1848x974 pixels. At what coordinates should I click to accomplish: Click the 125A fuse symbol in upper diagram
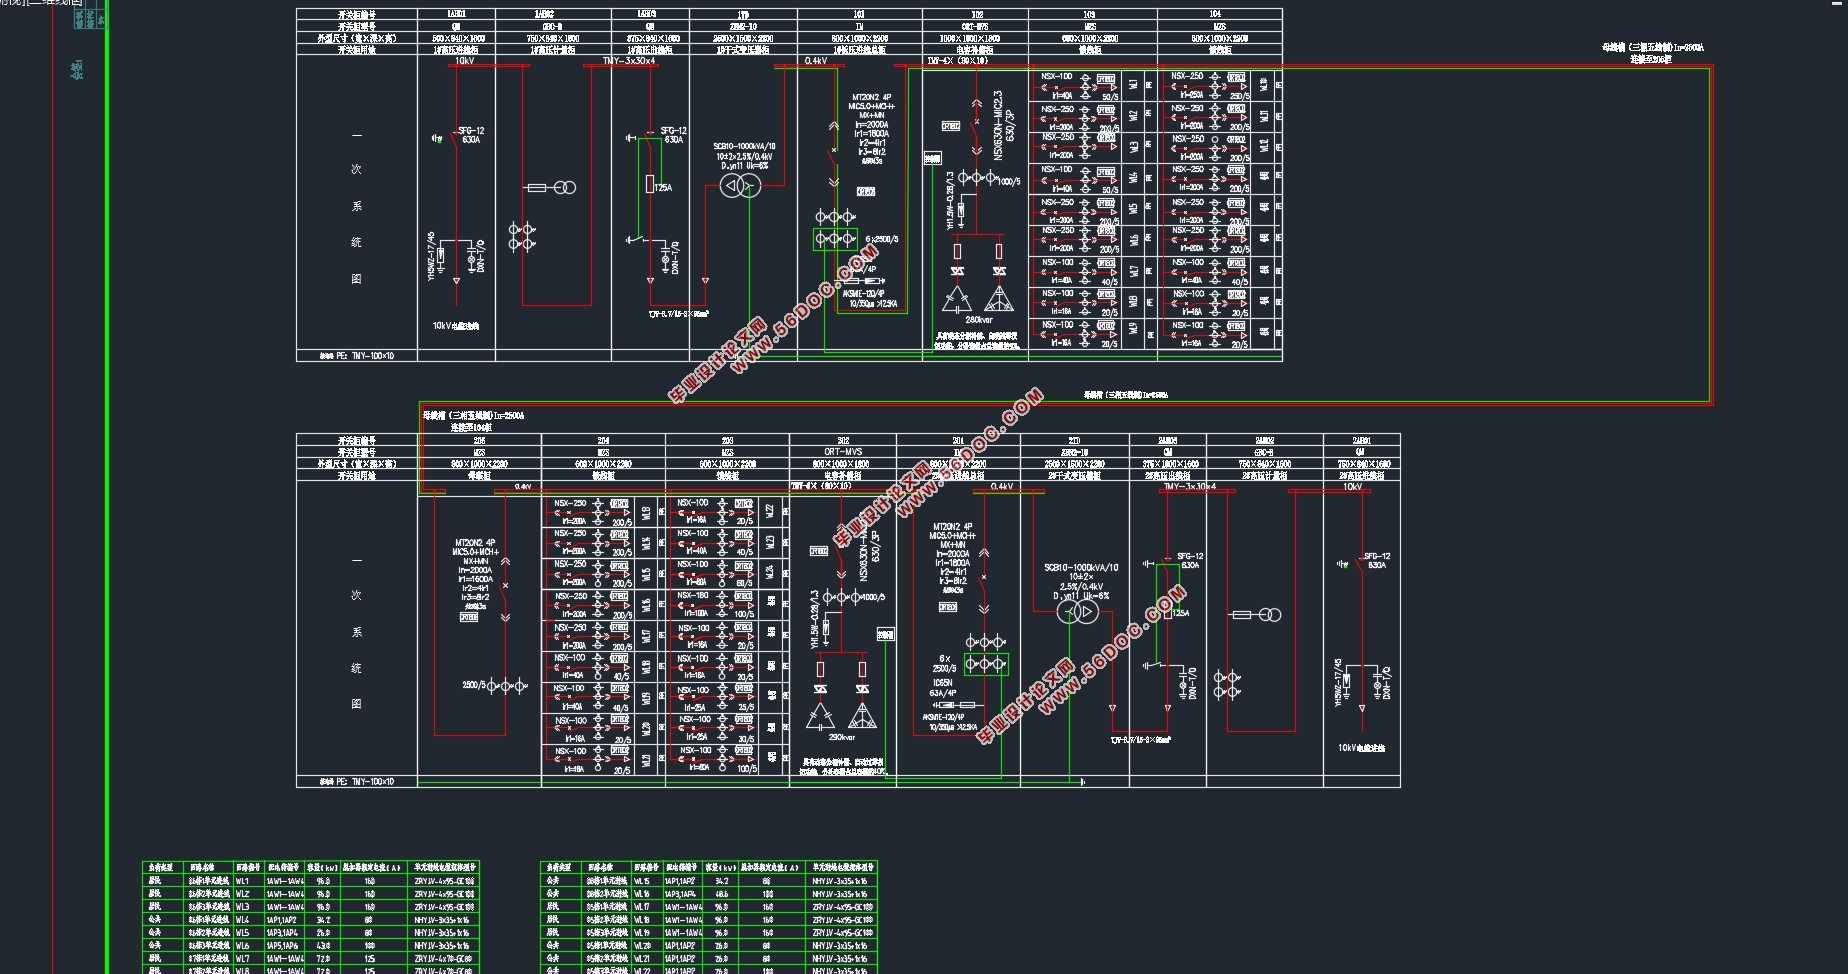pos(650,185)
